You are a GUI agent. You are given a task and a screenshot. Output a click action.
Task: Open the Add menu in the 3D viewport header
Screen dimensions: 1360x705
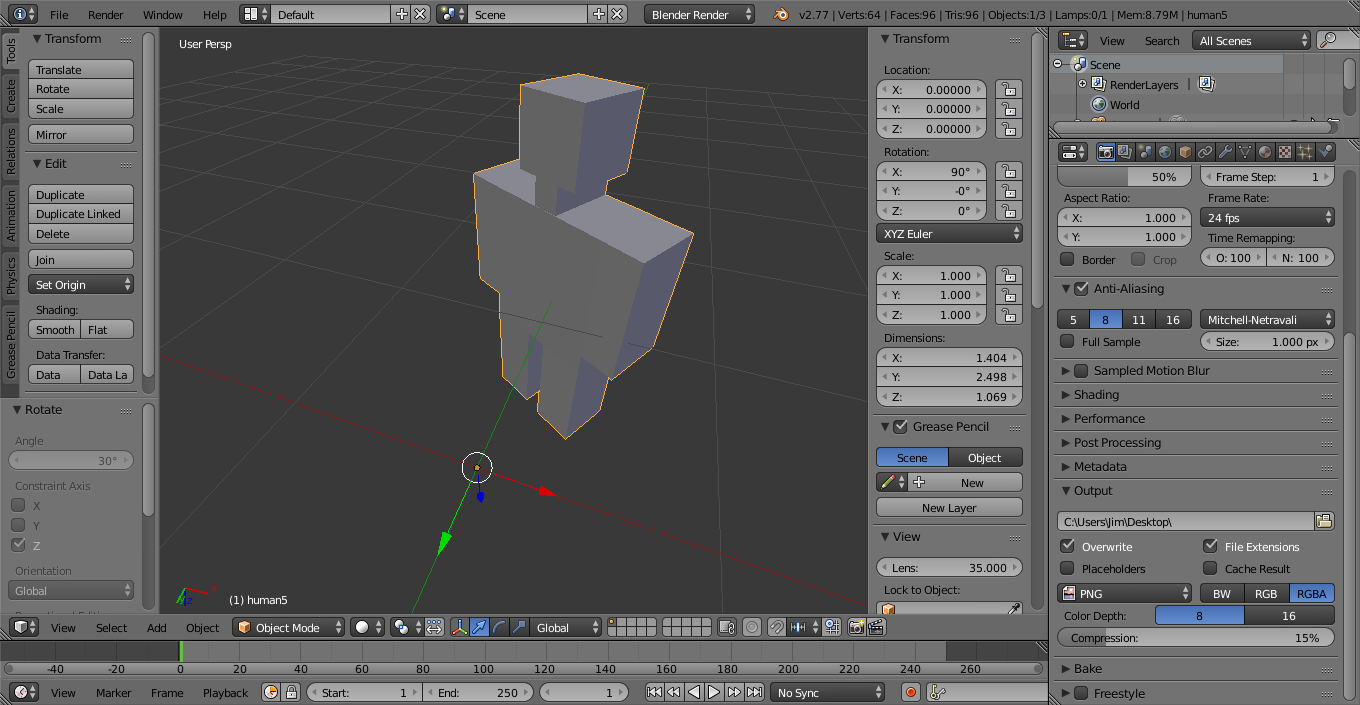pyautogui.click(x=157, y=628)
